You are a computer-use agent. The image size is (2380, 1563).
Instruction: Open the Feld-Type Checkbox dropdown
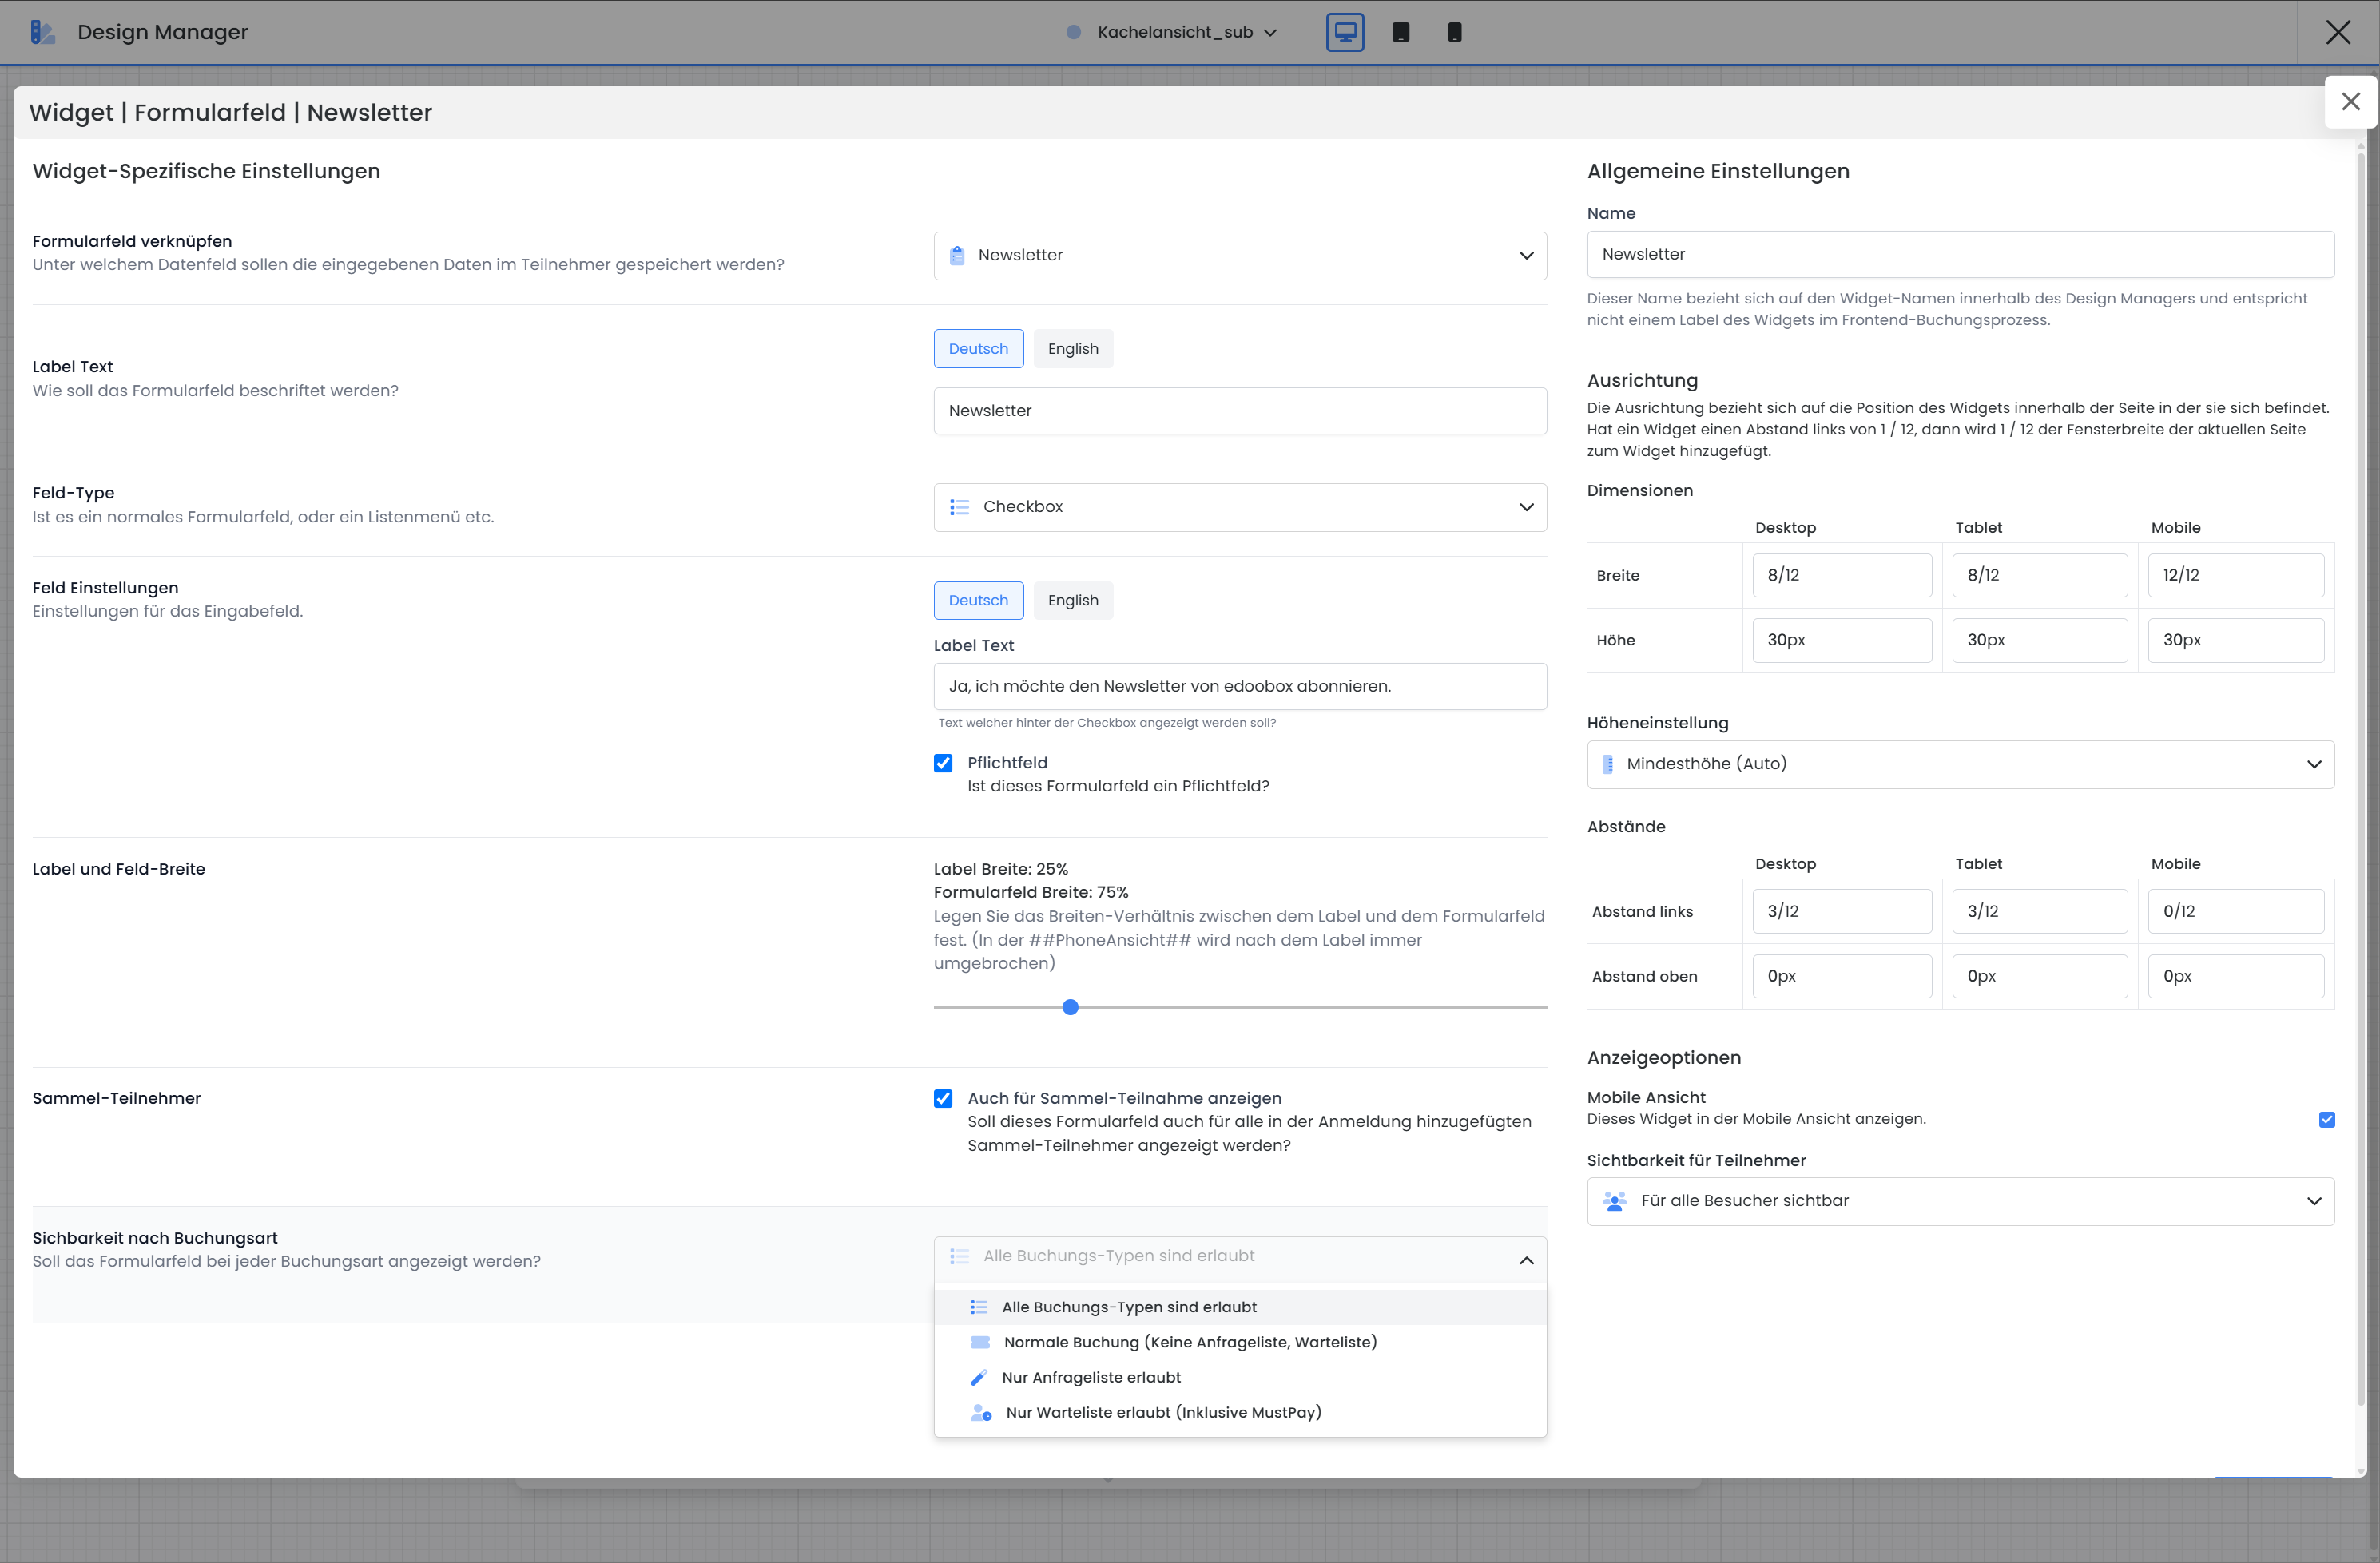point(1240,507)
